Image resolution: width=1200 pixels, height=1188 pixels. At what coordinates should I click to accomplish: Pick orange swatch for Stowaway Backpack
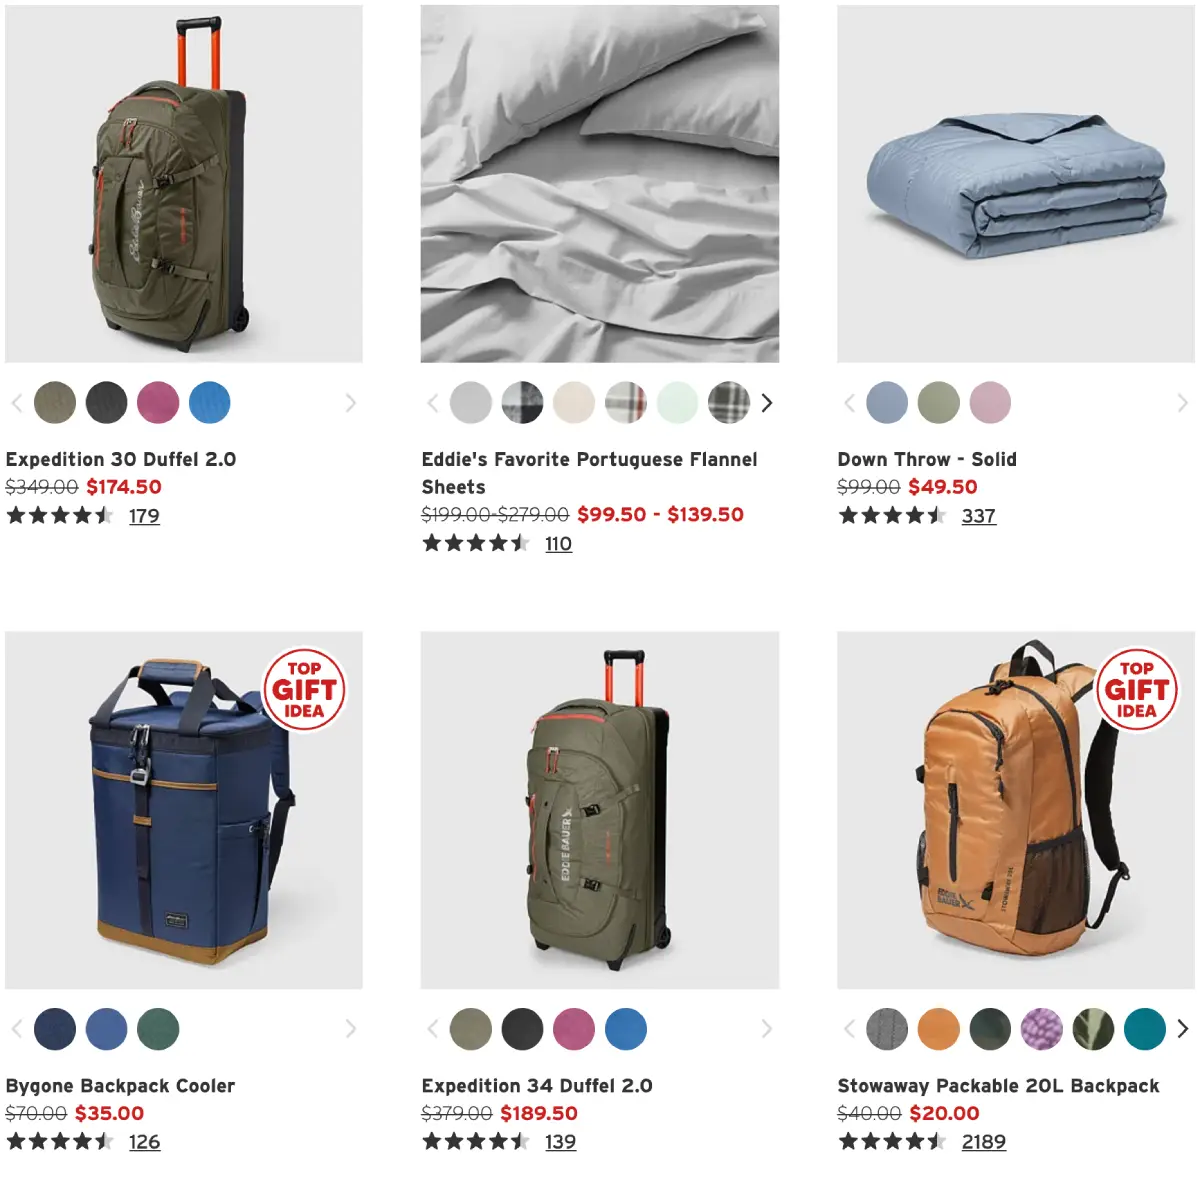click(939, 1028)
